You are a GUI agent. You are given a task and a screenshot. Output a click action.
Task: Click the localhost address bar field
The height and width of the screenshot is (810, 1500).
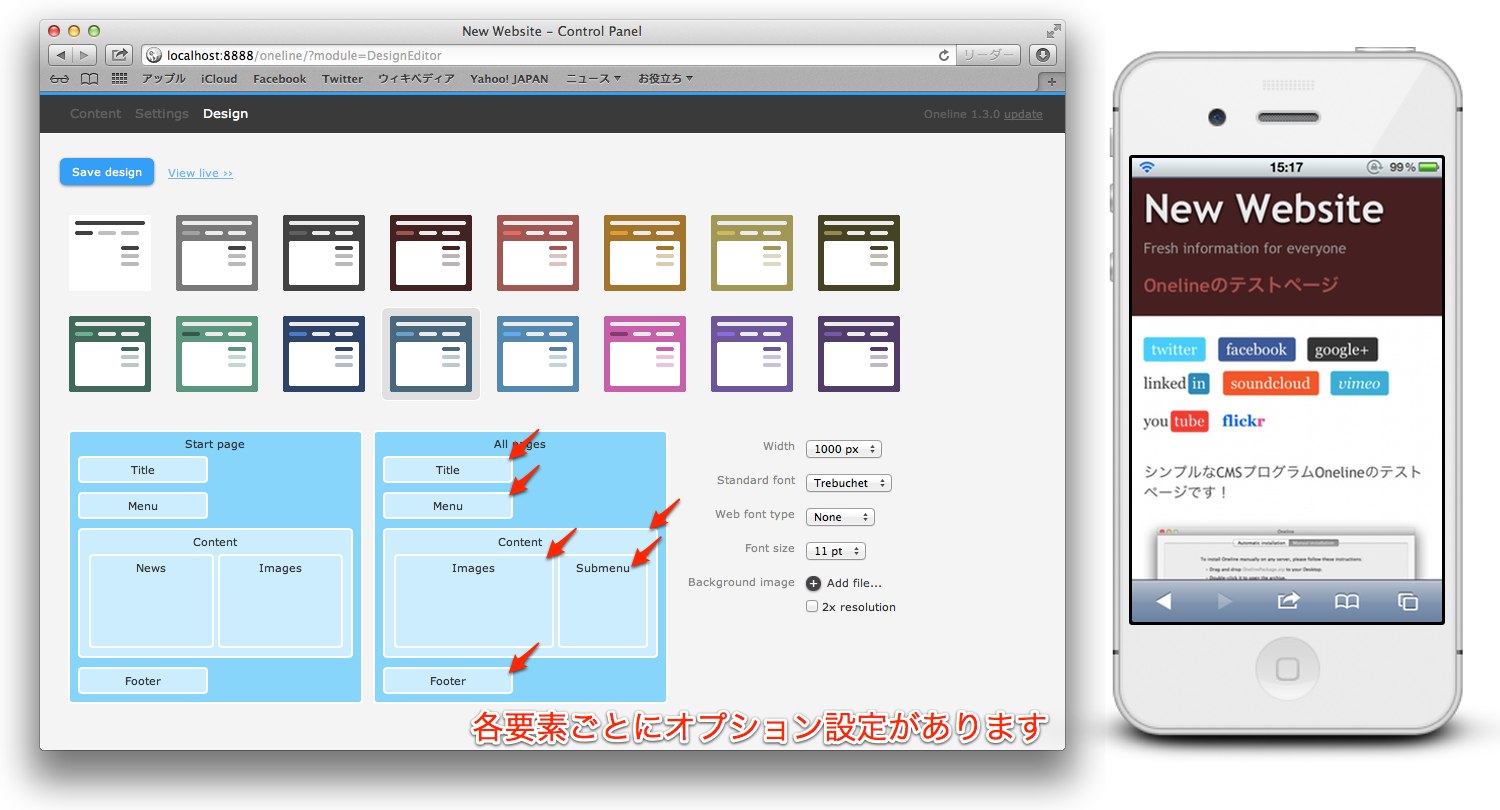[x=548, y=56]
